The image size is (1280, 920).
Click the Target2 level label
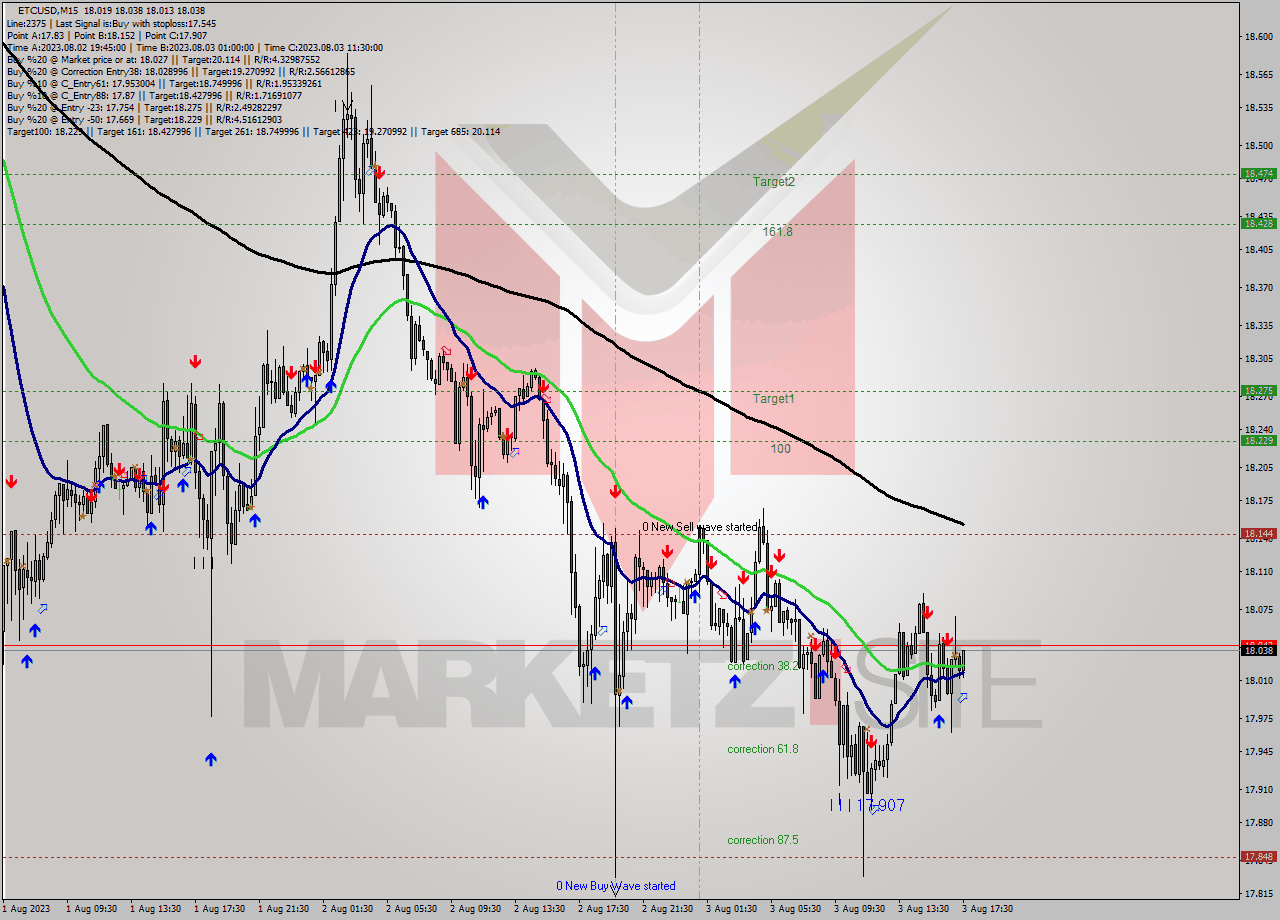(x=774, y=182)
